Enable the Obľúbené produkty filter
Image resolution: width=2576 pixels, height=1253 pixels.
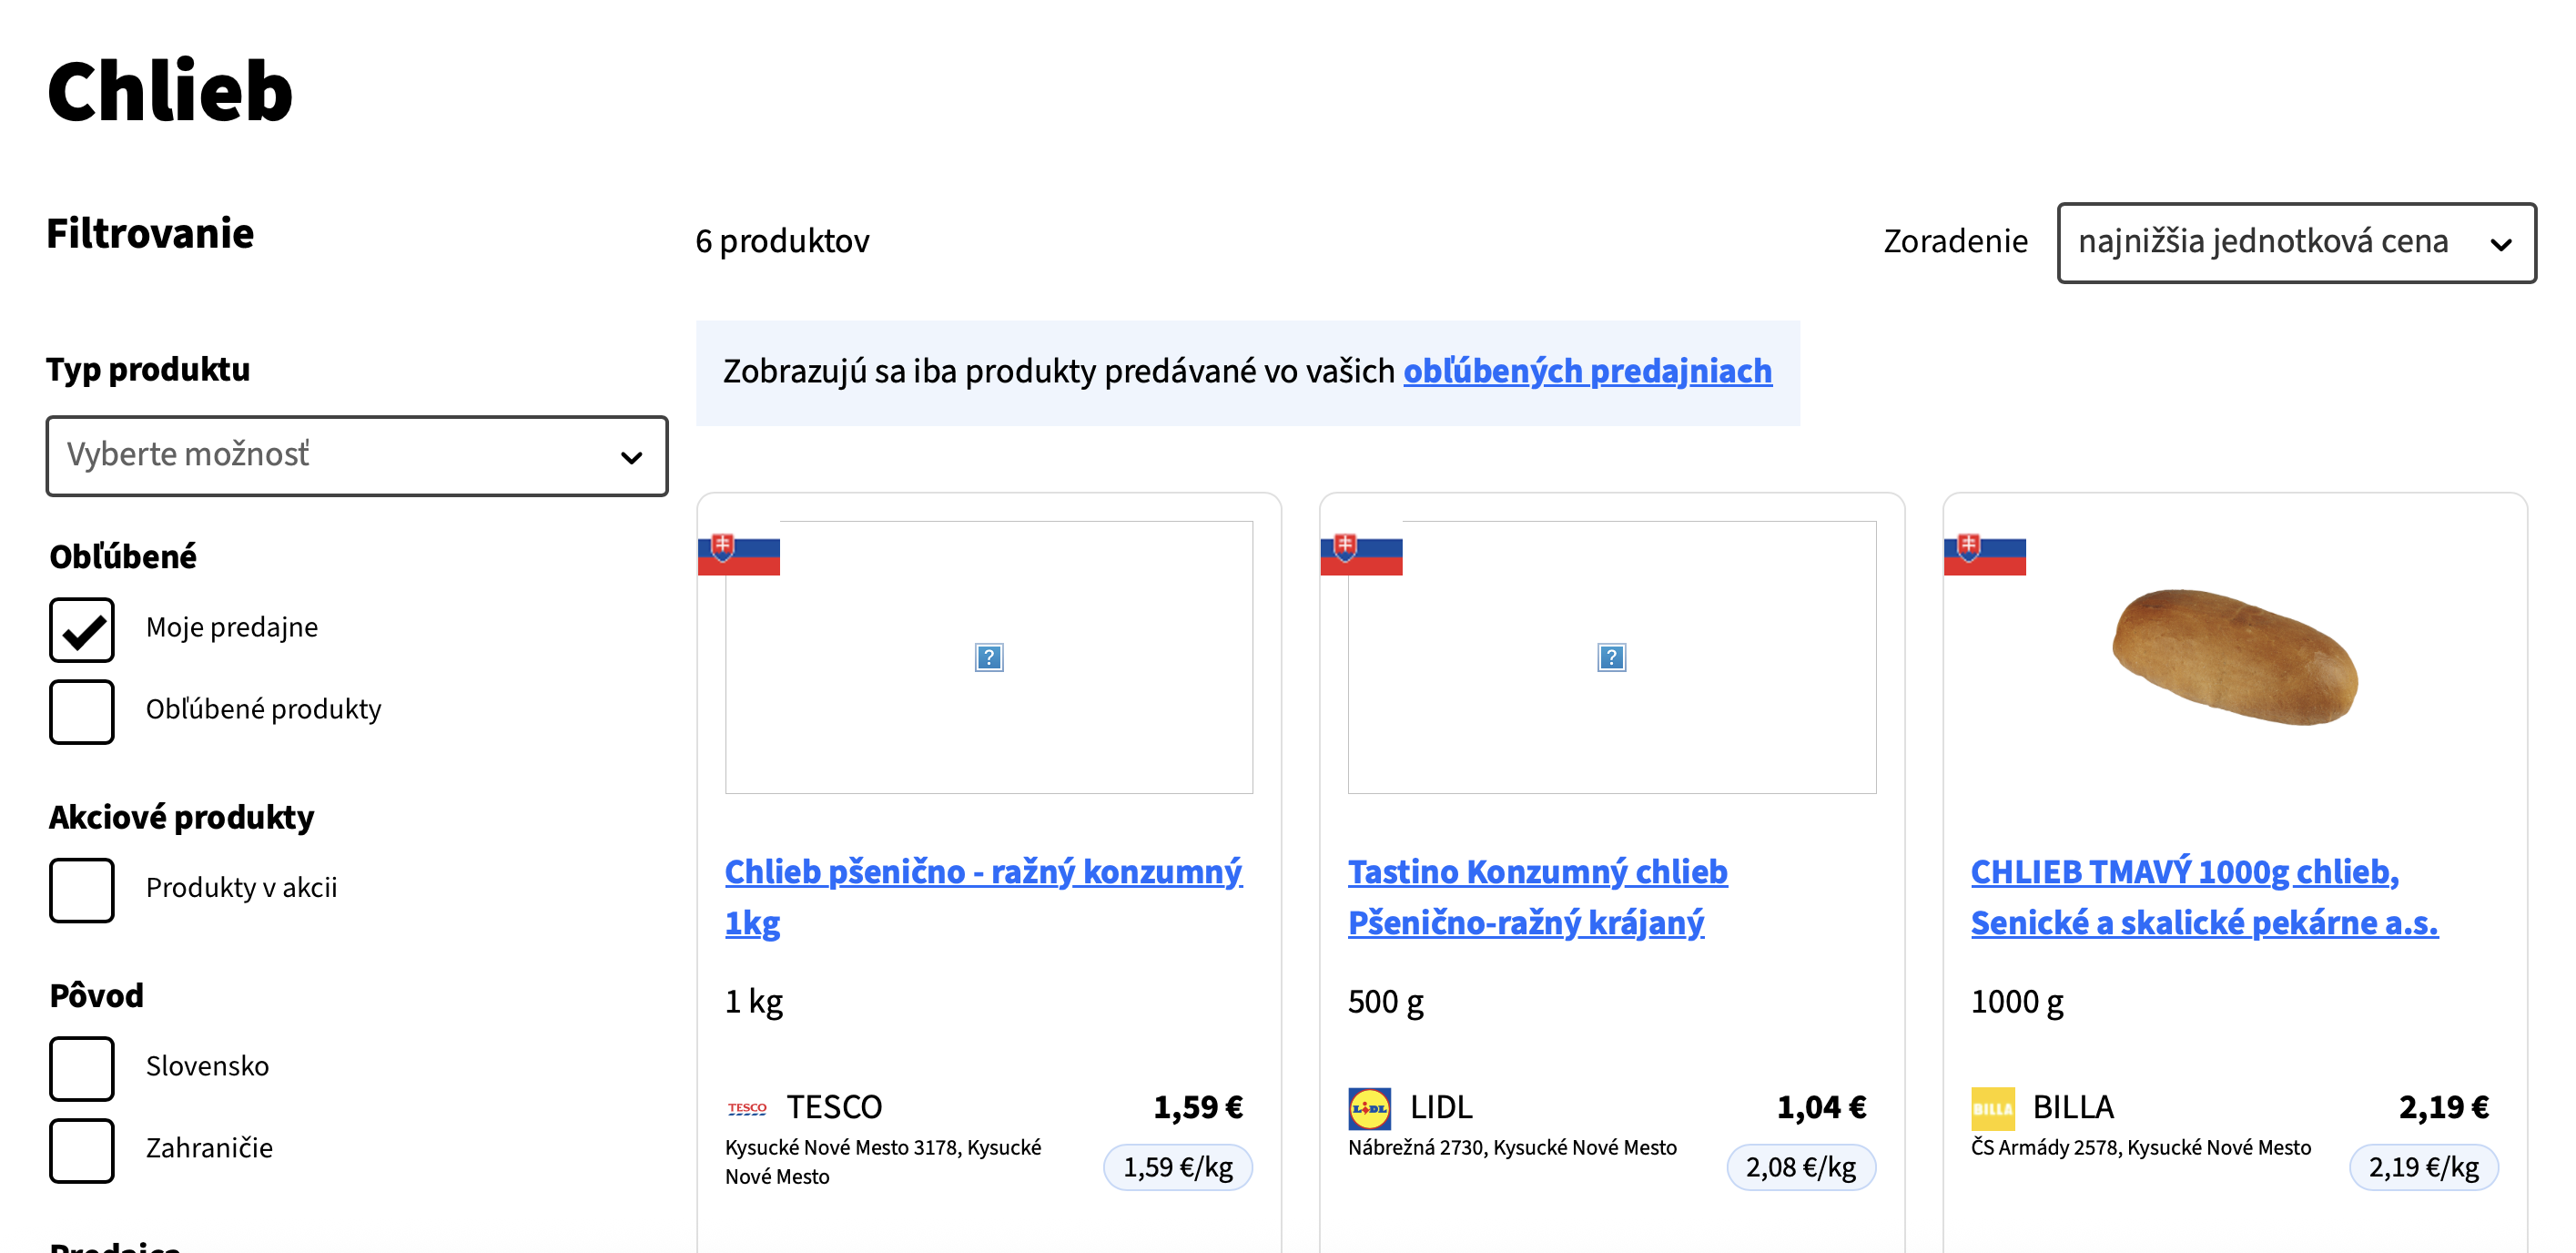(82, 711)
